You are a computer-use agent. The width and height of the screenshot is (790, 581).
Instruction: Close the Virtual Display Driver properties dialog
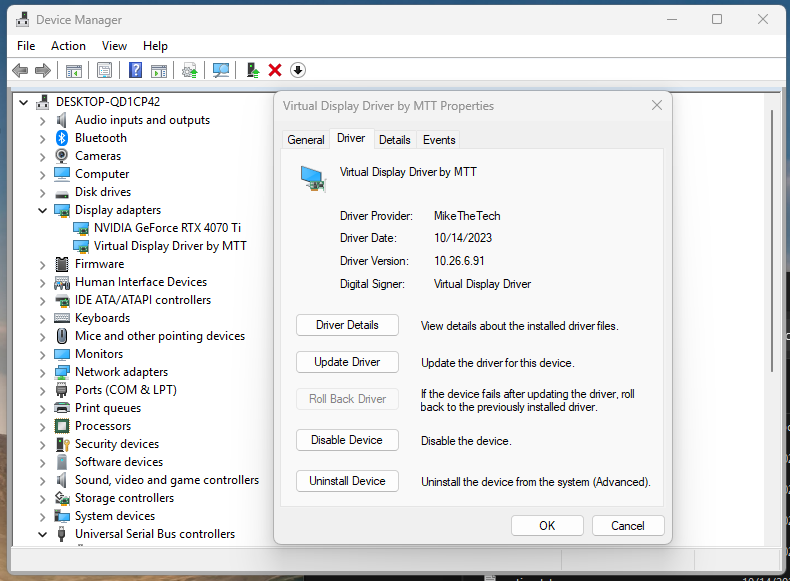click(656, 105)
